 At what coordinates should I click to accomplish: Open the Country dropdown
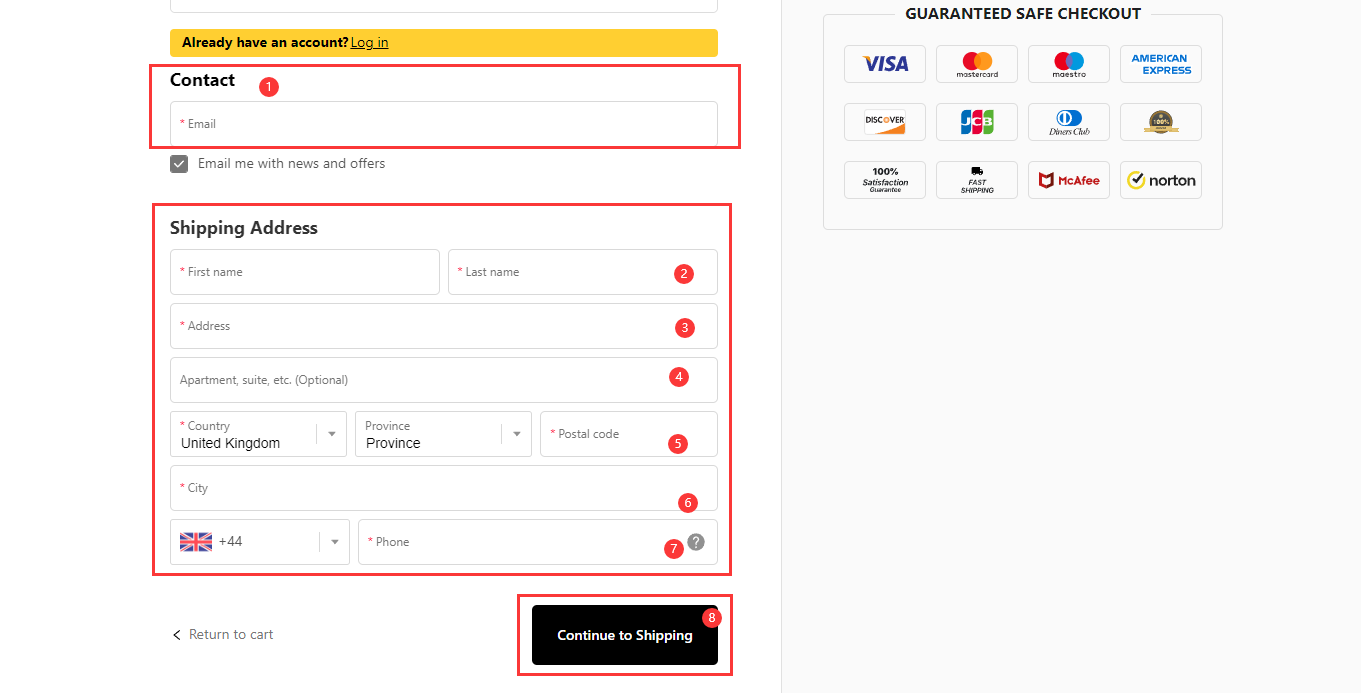tap(258, 434)
